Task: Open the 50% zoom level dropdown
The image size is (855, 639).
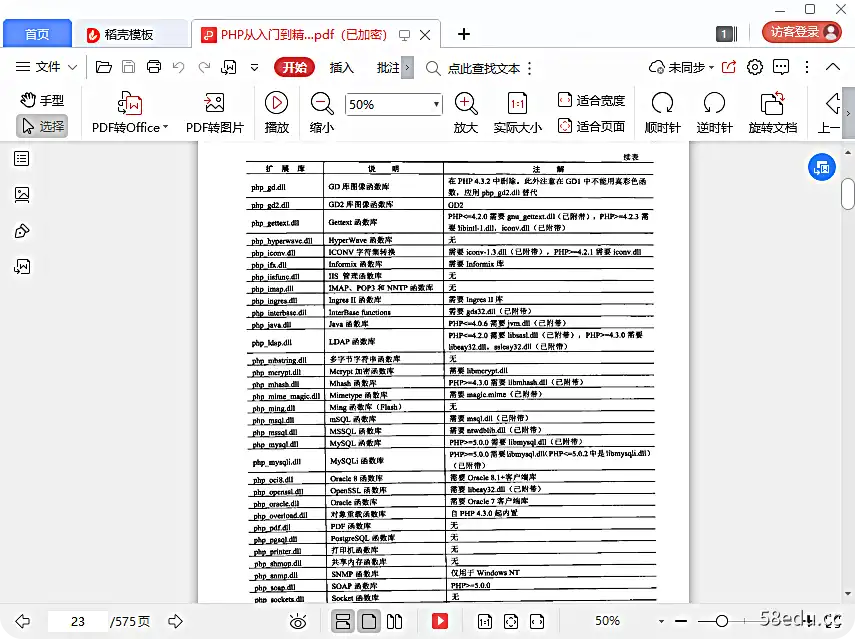Action: pyautogui.click(x=436, y=104)
